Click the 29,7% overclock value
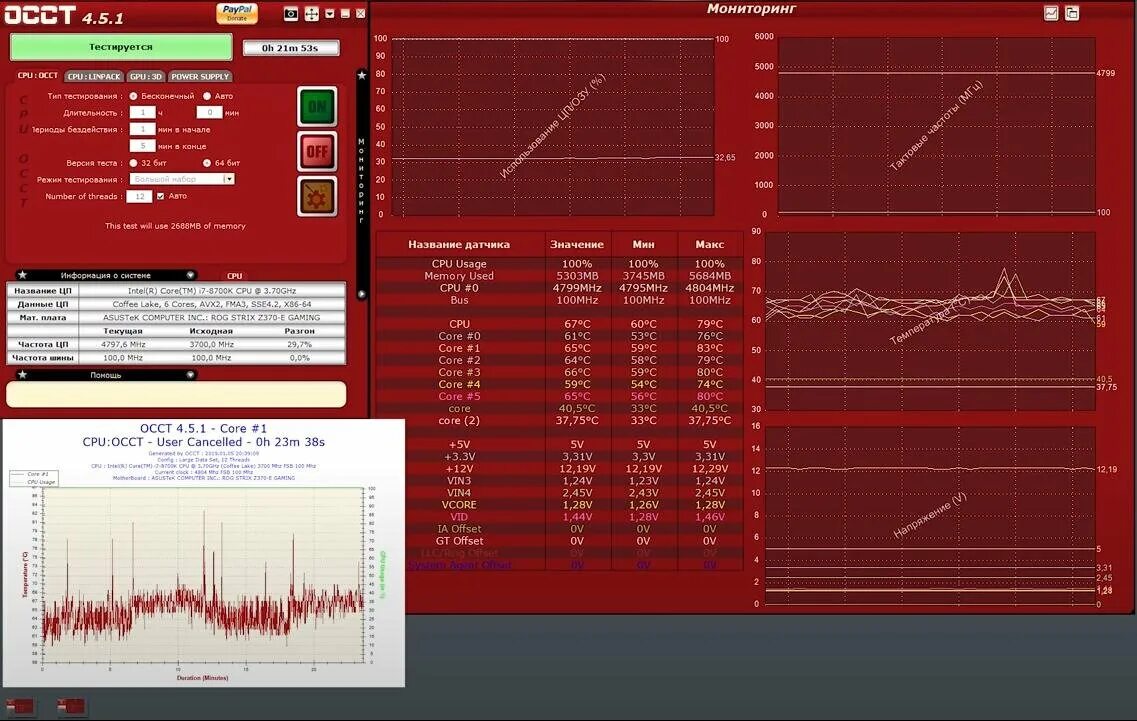Image resolution: width=1137 pixels, height=721 pixels. [x=299, y=345]
